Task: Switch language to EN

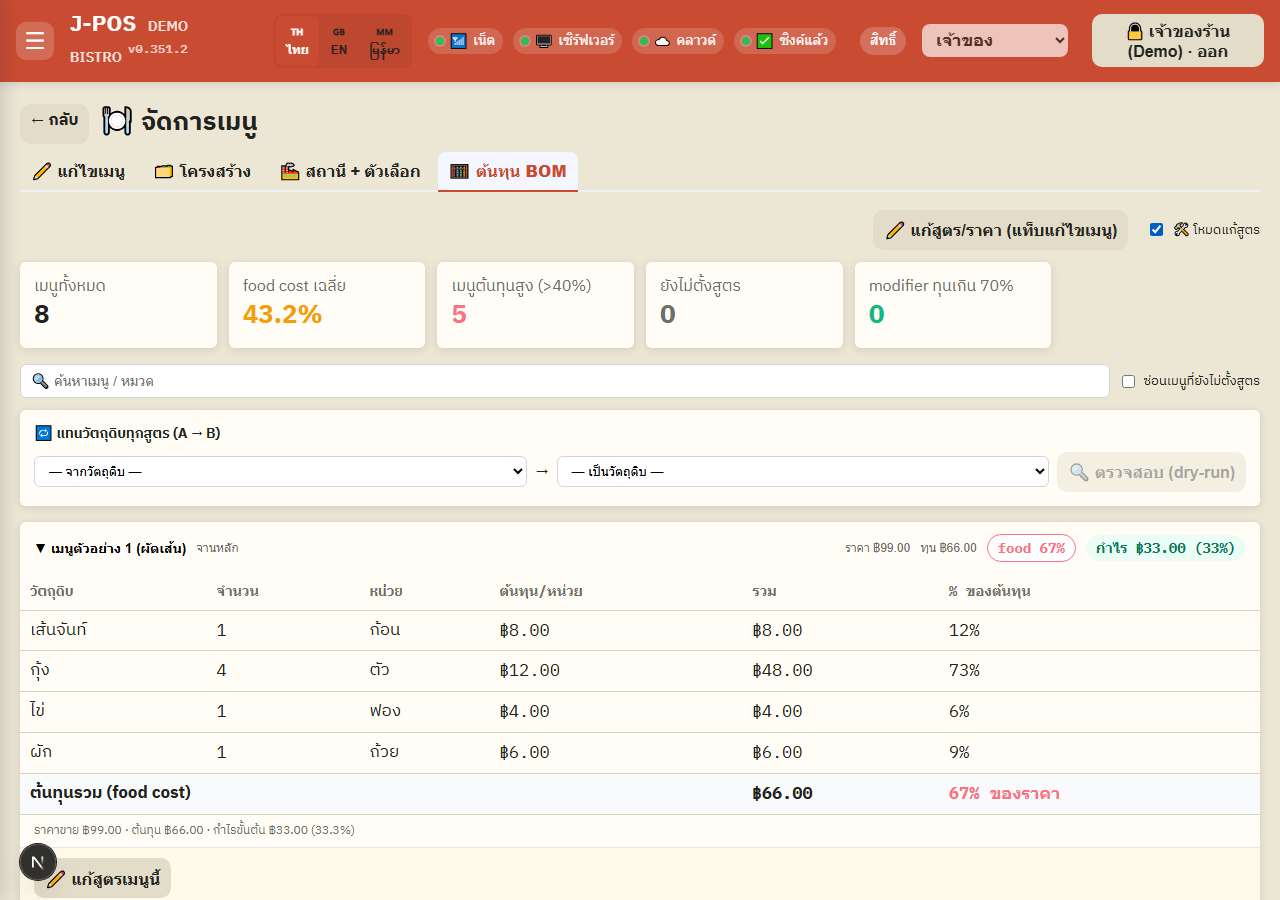Action: pyautogui.click(x=339, y=41)
